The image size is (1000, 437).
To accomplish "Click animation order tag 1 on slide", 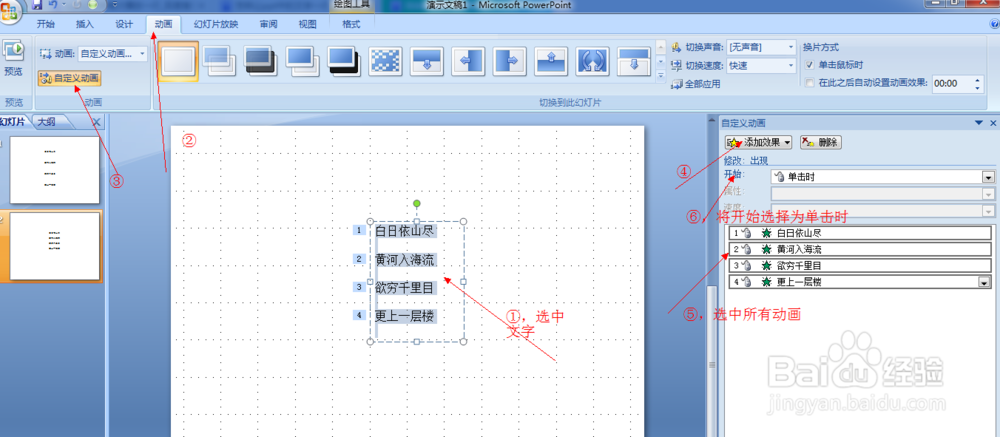I will point(360,230).
